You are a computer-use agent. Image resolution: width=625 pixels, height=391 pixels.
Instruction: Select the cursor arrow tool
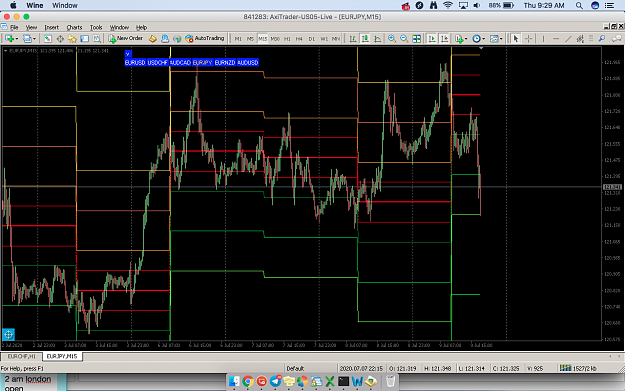(x=516, y=39)
